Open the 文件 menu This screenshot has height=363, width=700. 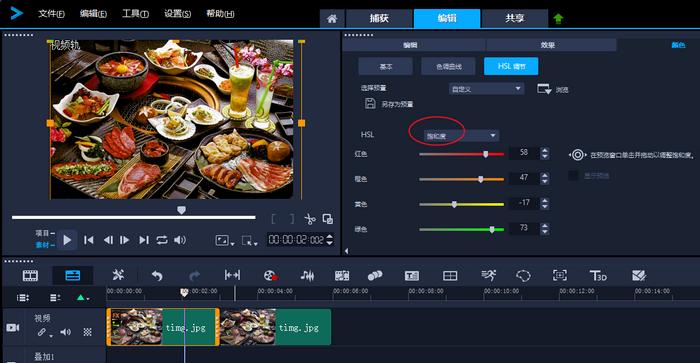51,14
